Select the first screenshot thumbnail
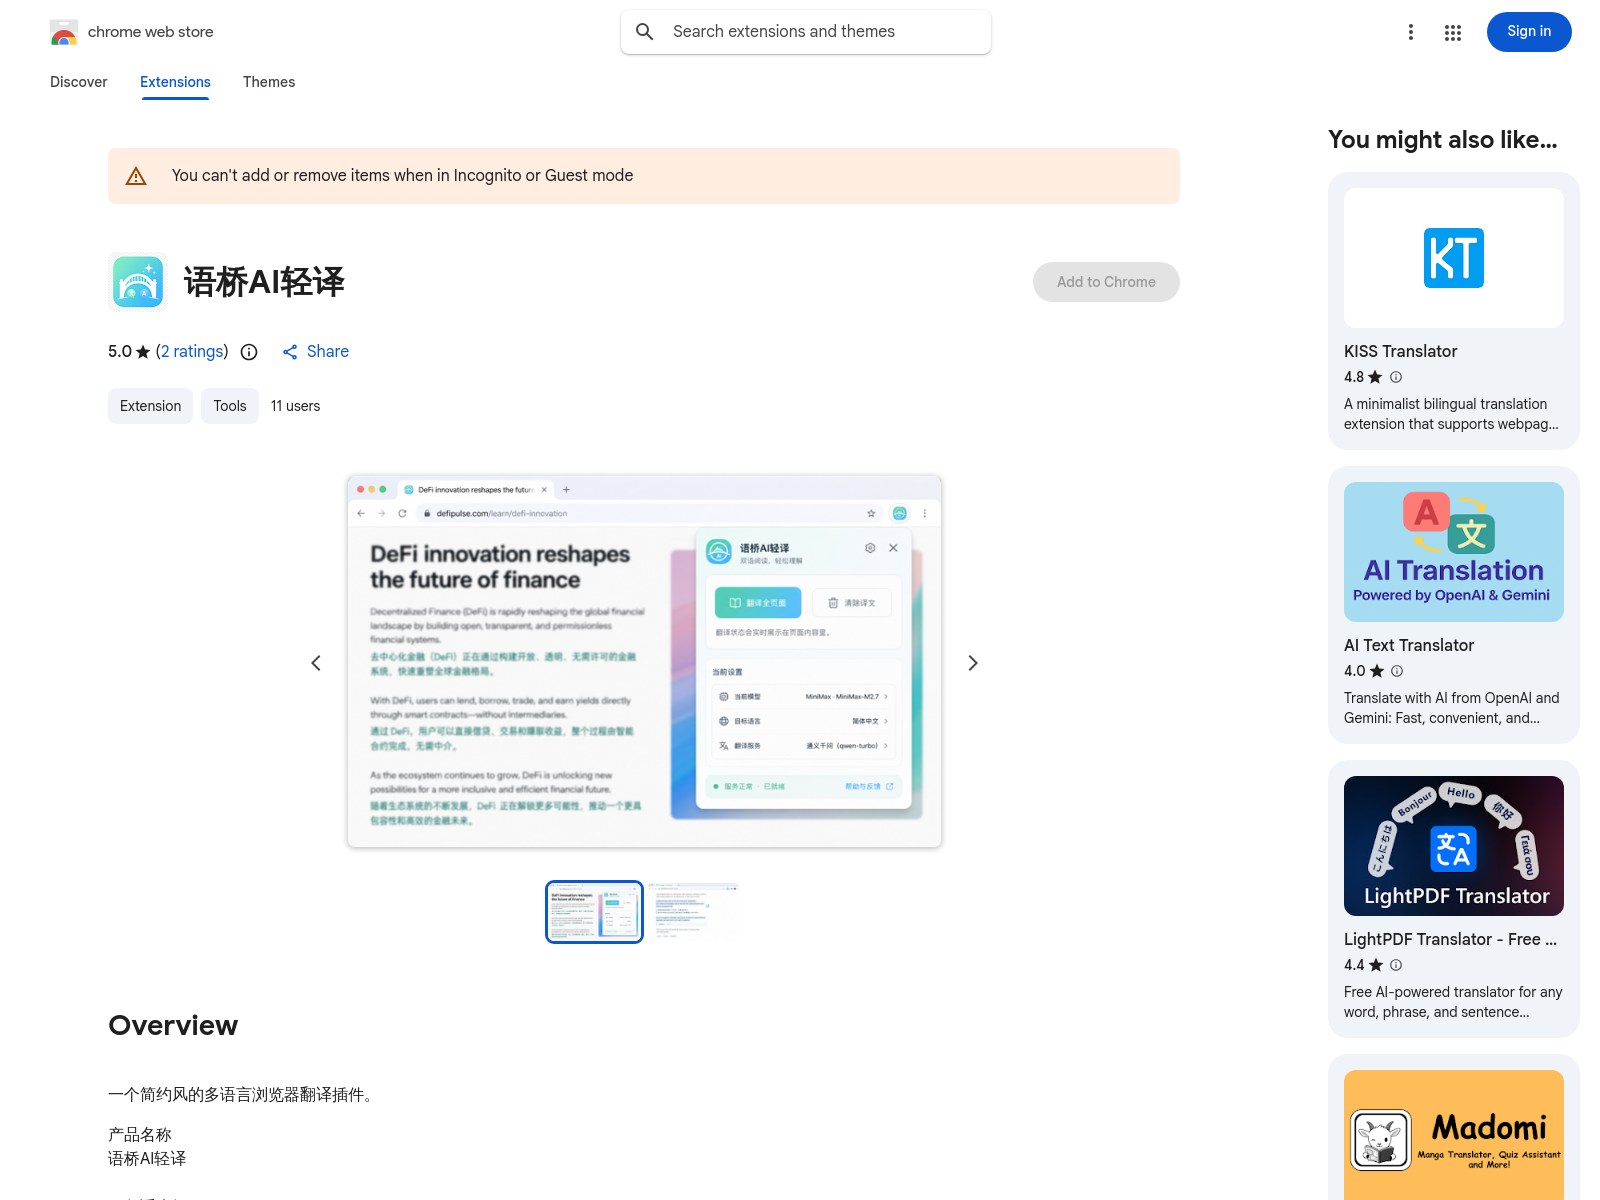The image size is (1600, 1200). tap(594, 912)
